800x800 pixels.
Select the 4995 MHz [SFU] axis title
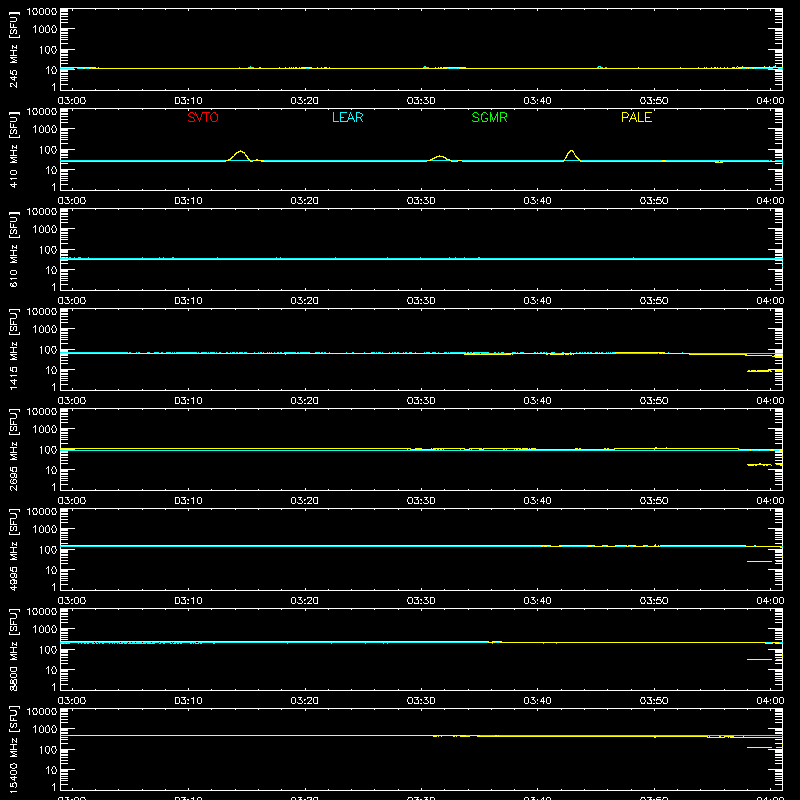point(13,549)
